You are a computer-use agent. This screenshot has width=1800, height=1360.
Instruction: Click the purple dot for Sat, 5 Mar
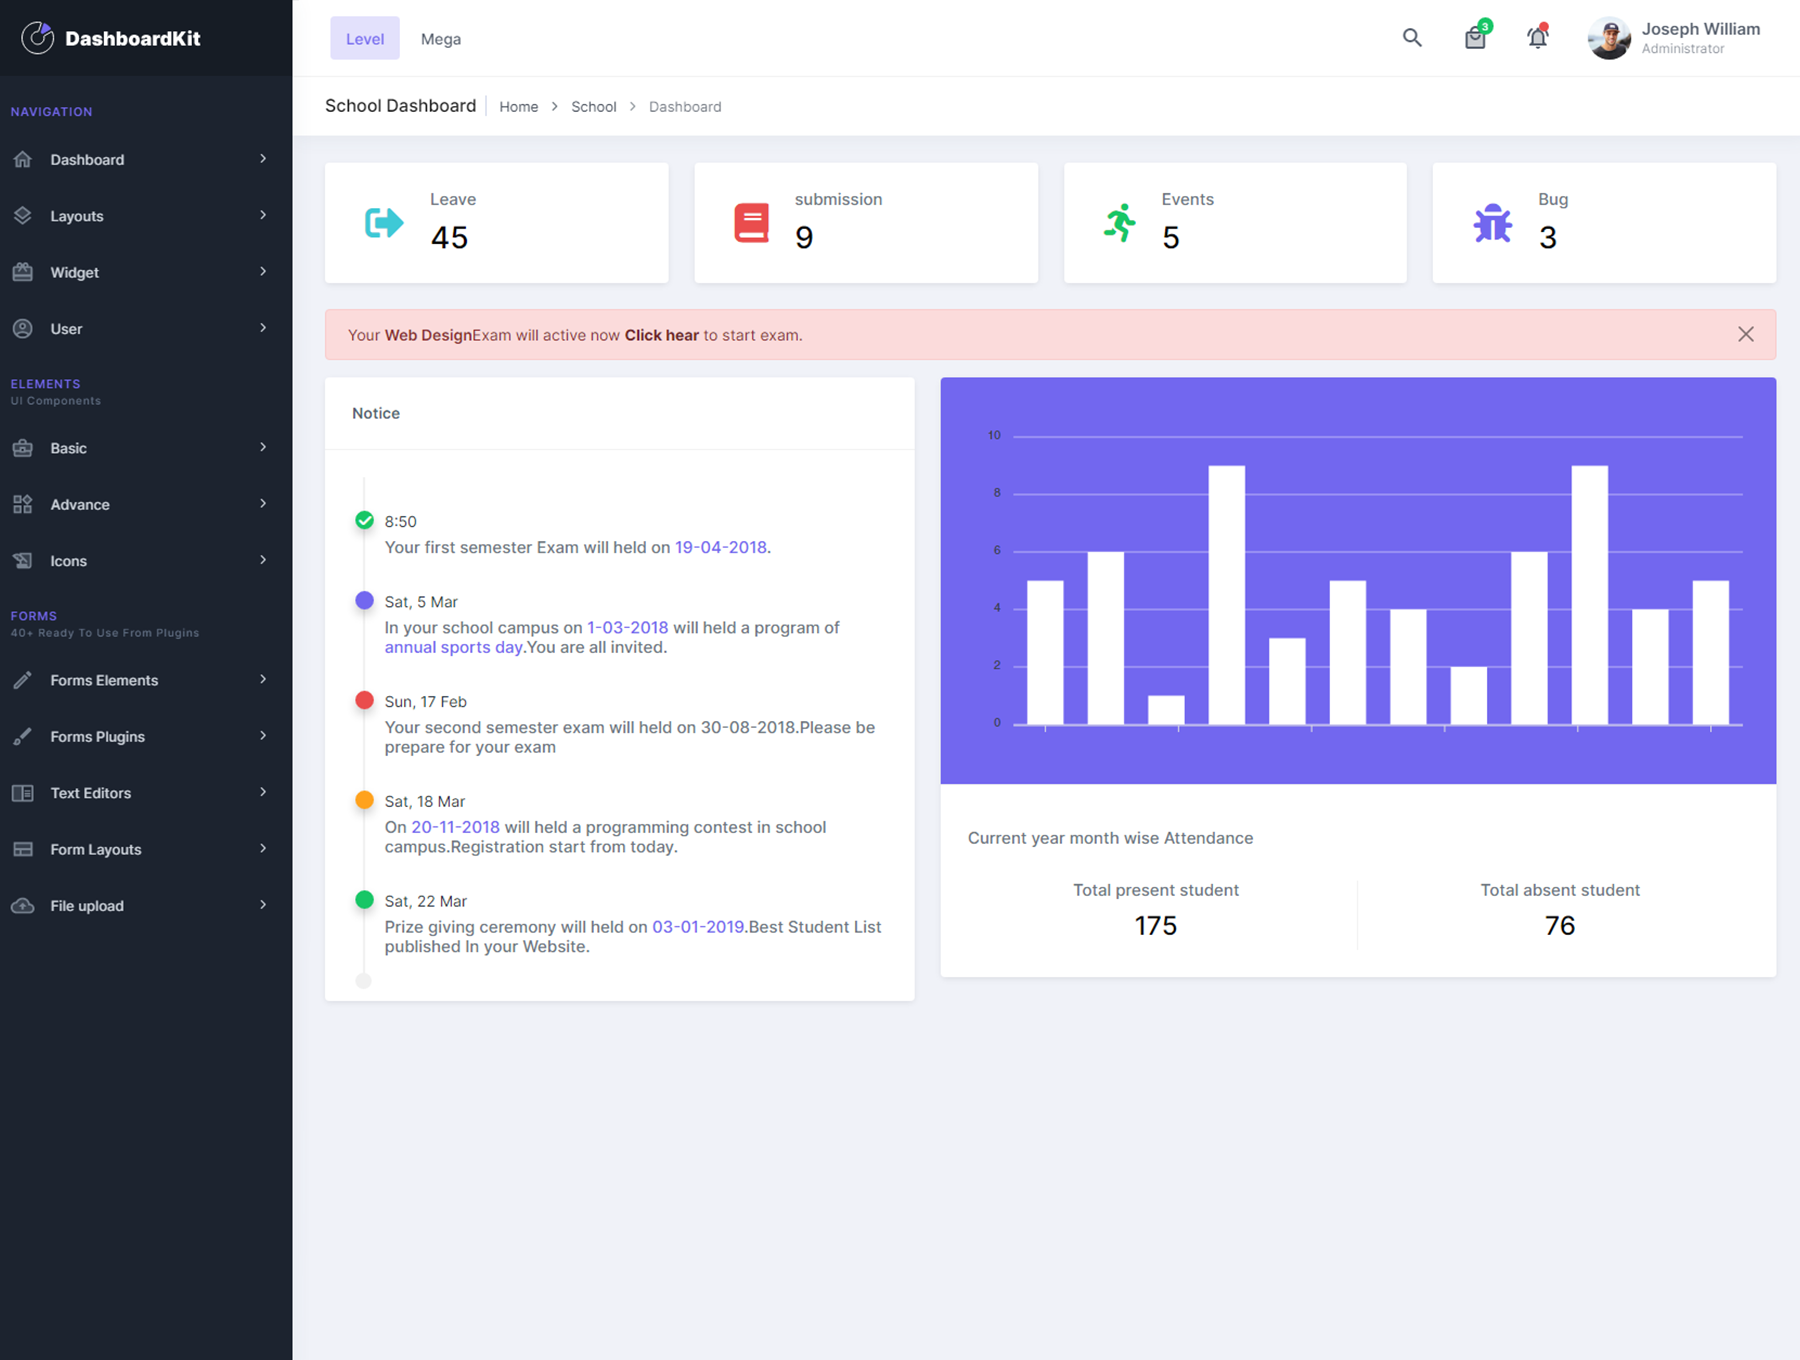364,600
